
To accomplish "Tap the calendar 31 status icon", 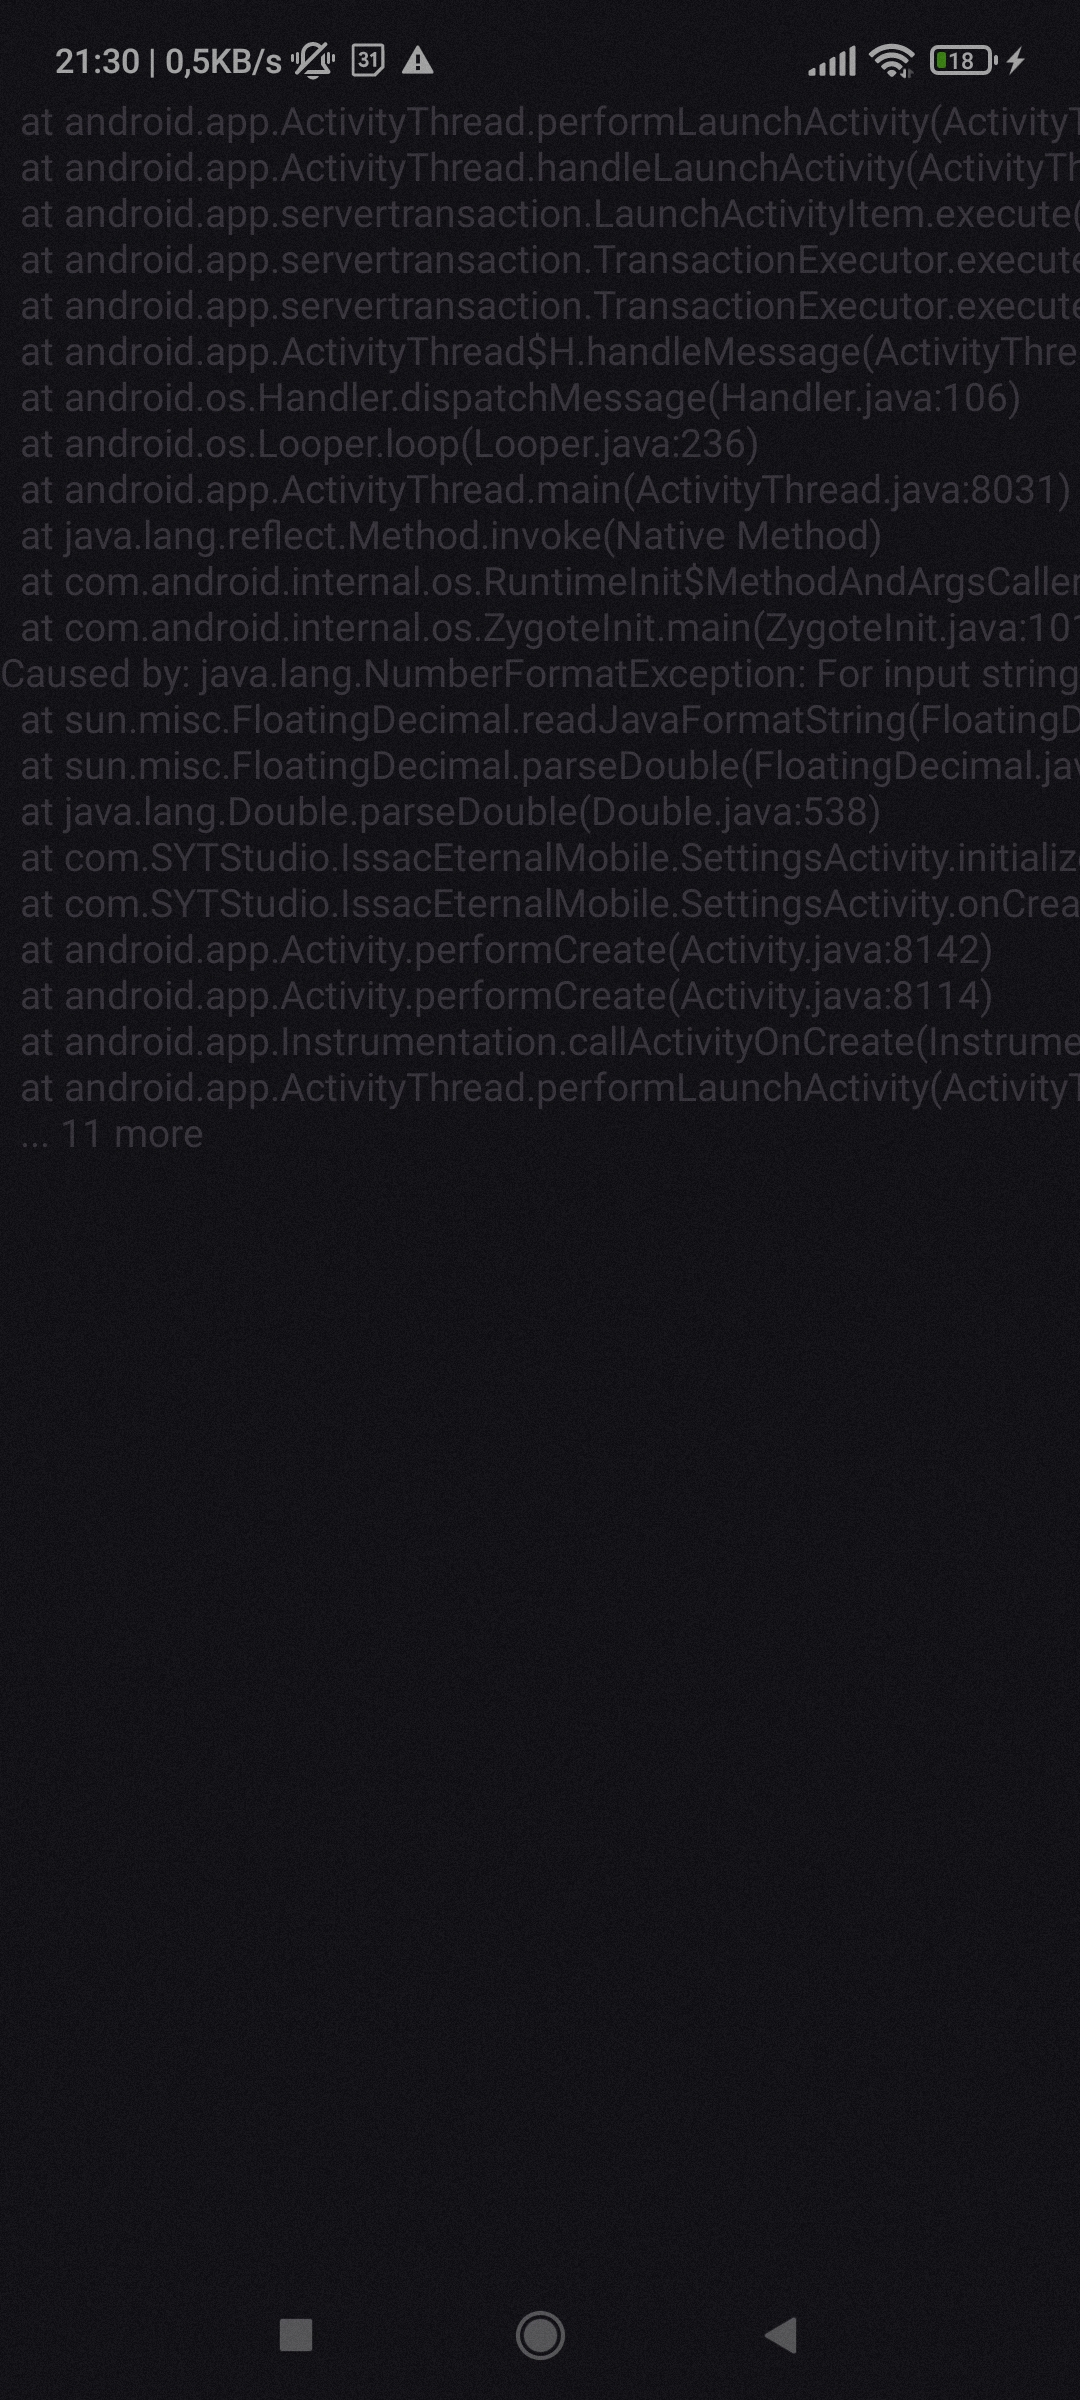I will coord(367,61).
